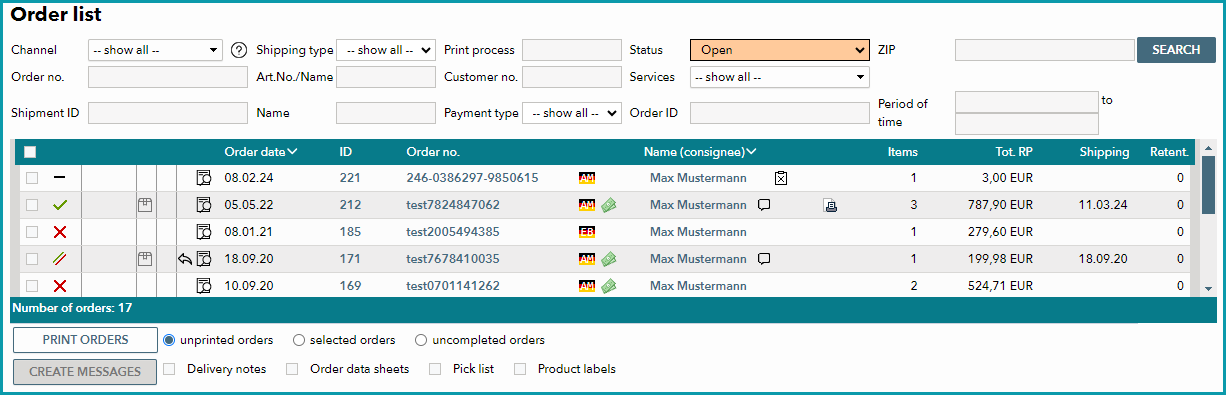Open order details icon for order 171
The width and height of the screenshot is (1226, 395).
204,259
